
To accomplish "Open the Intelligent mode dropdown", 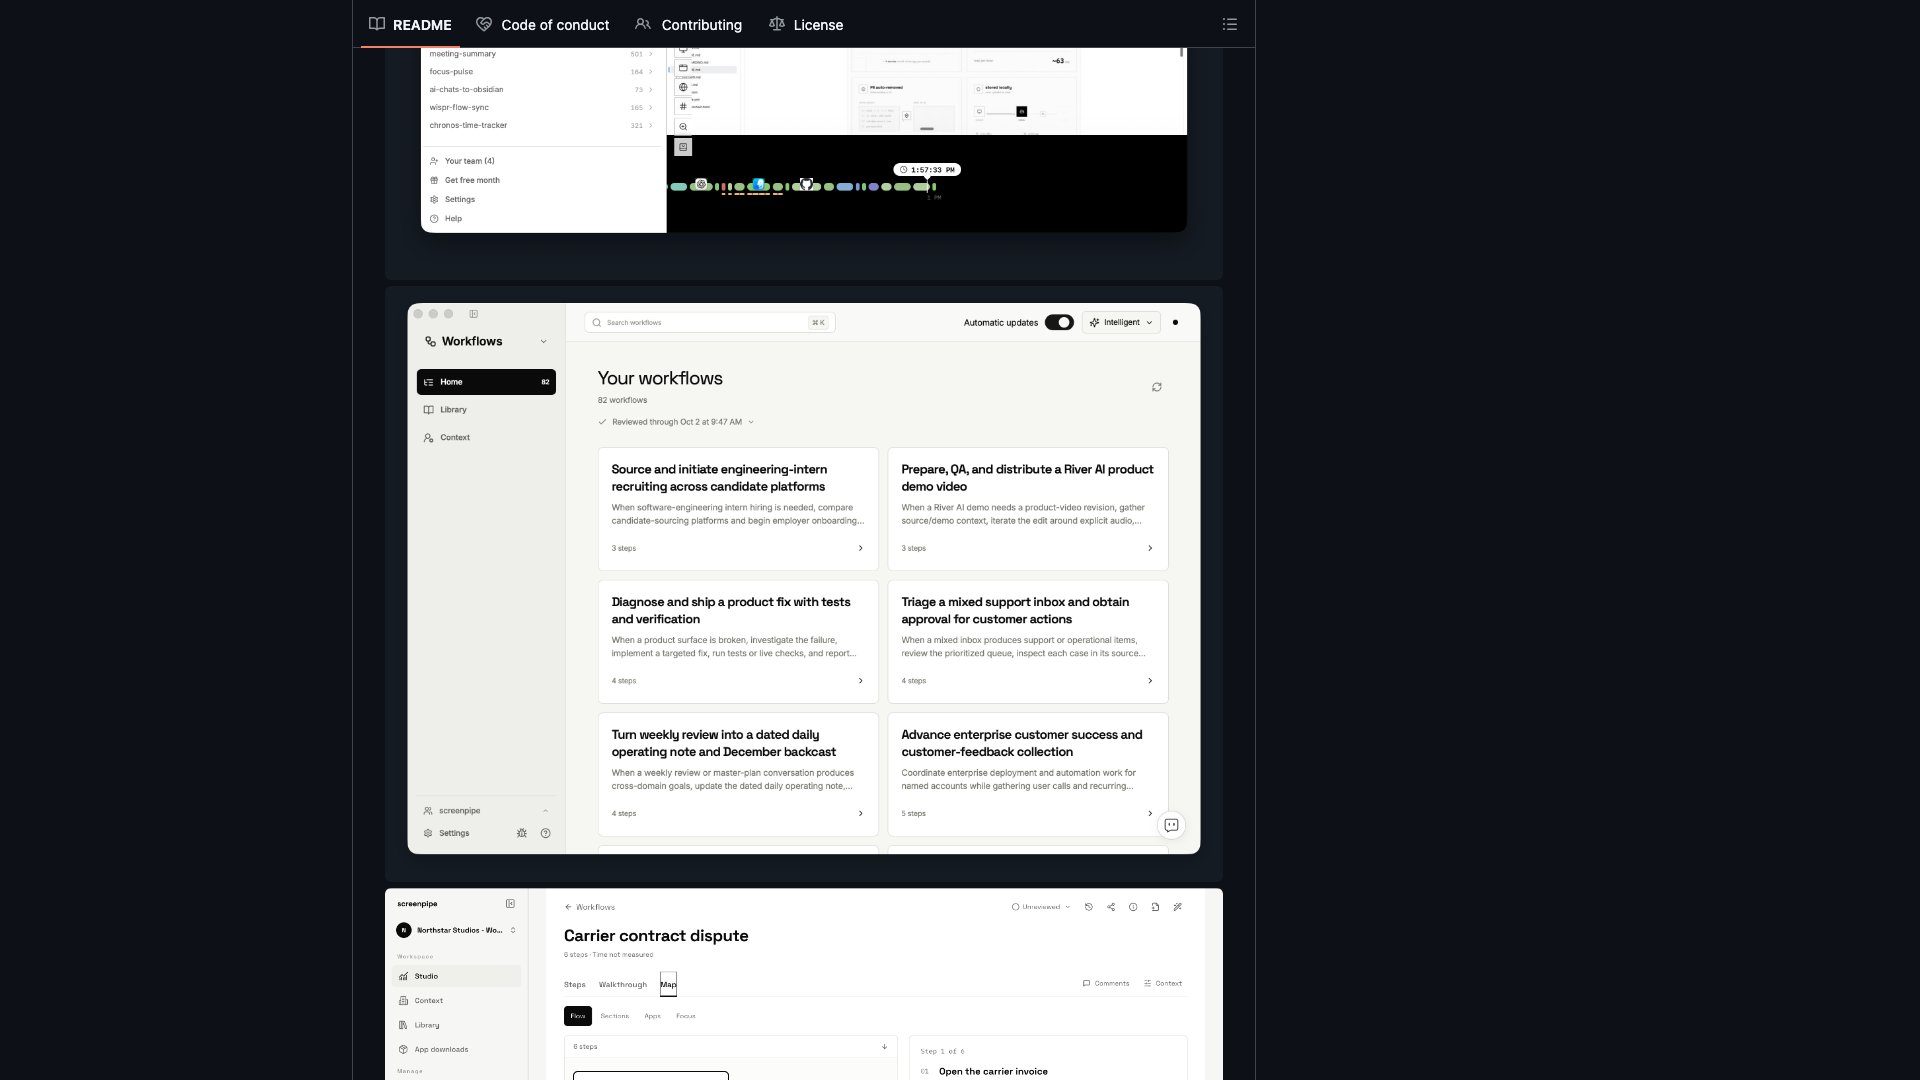I will [1121, 323].
